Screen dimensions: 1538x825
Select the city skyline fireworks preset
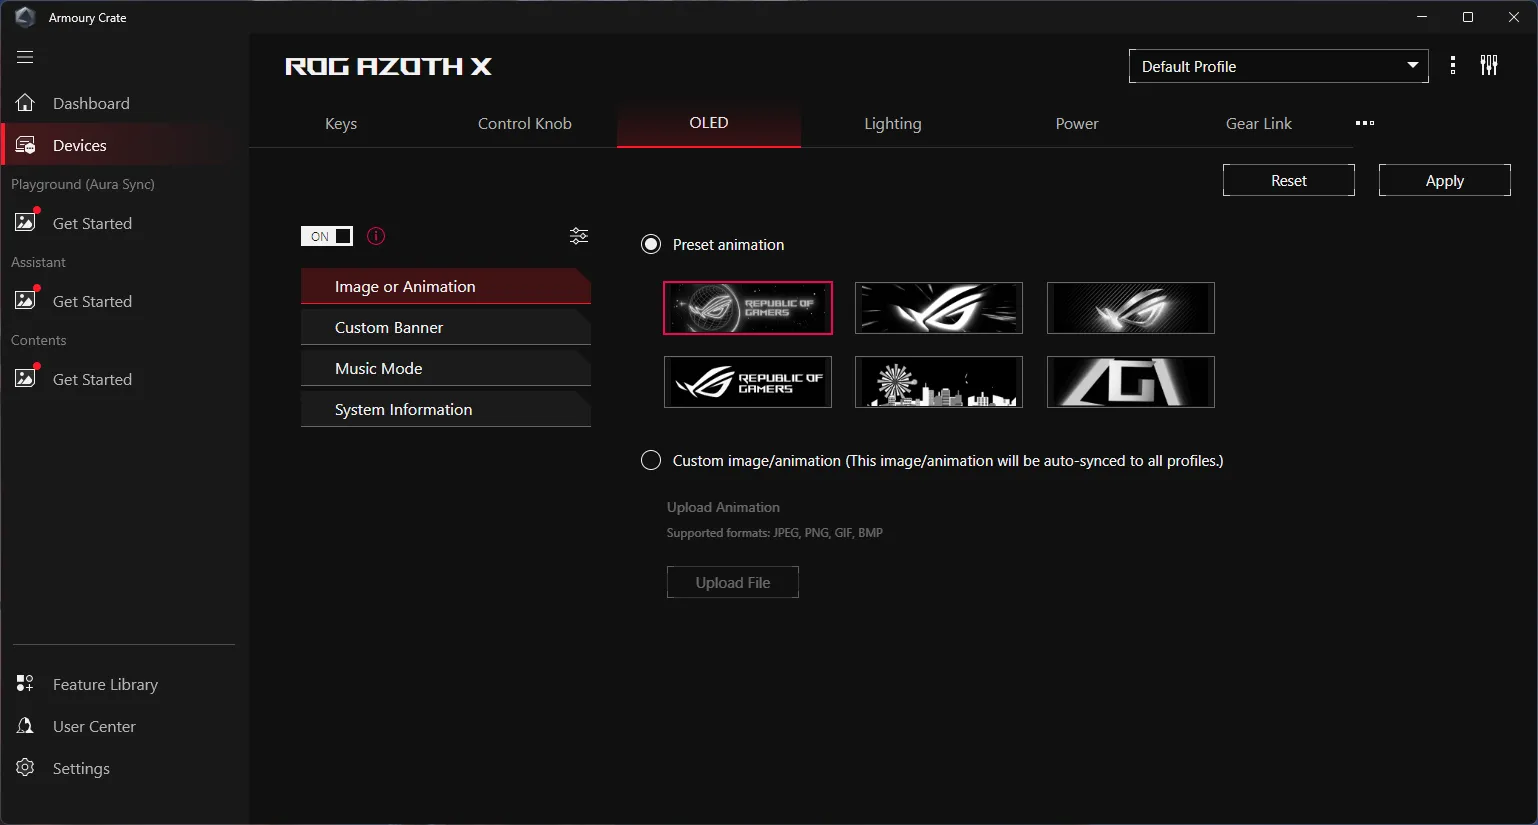[939, 382]
